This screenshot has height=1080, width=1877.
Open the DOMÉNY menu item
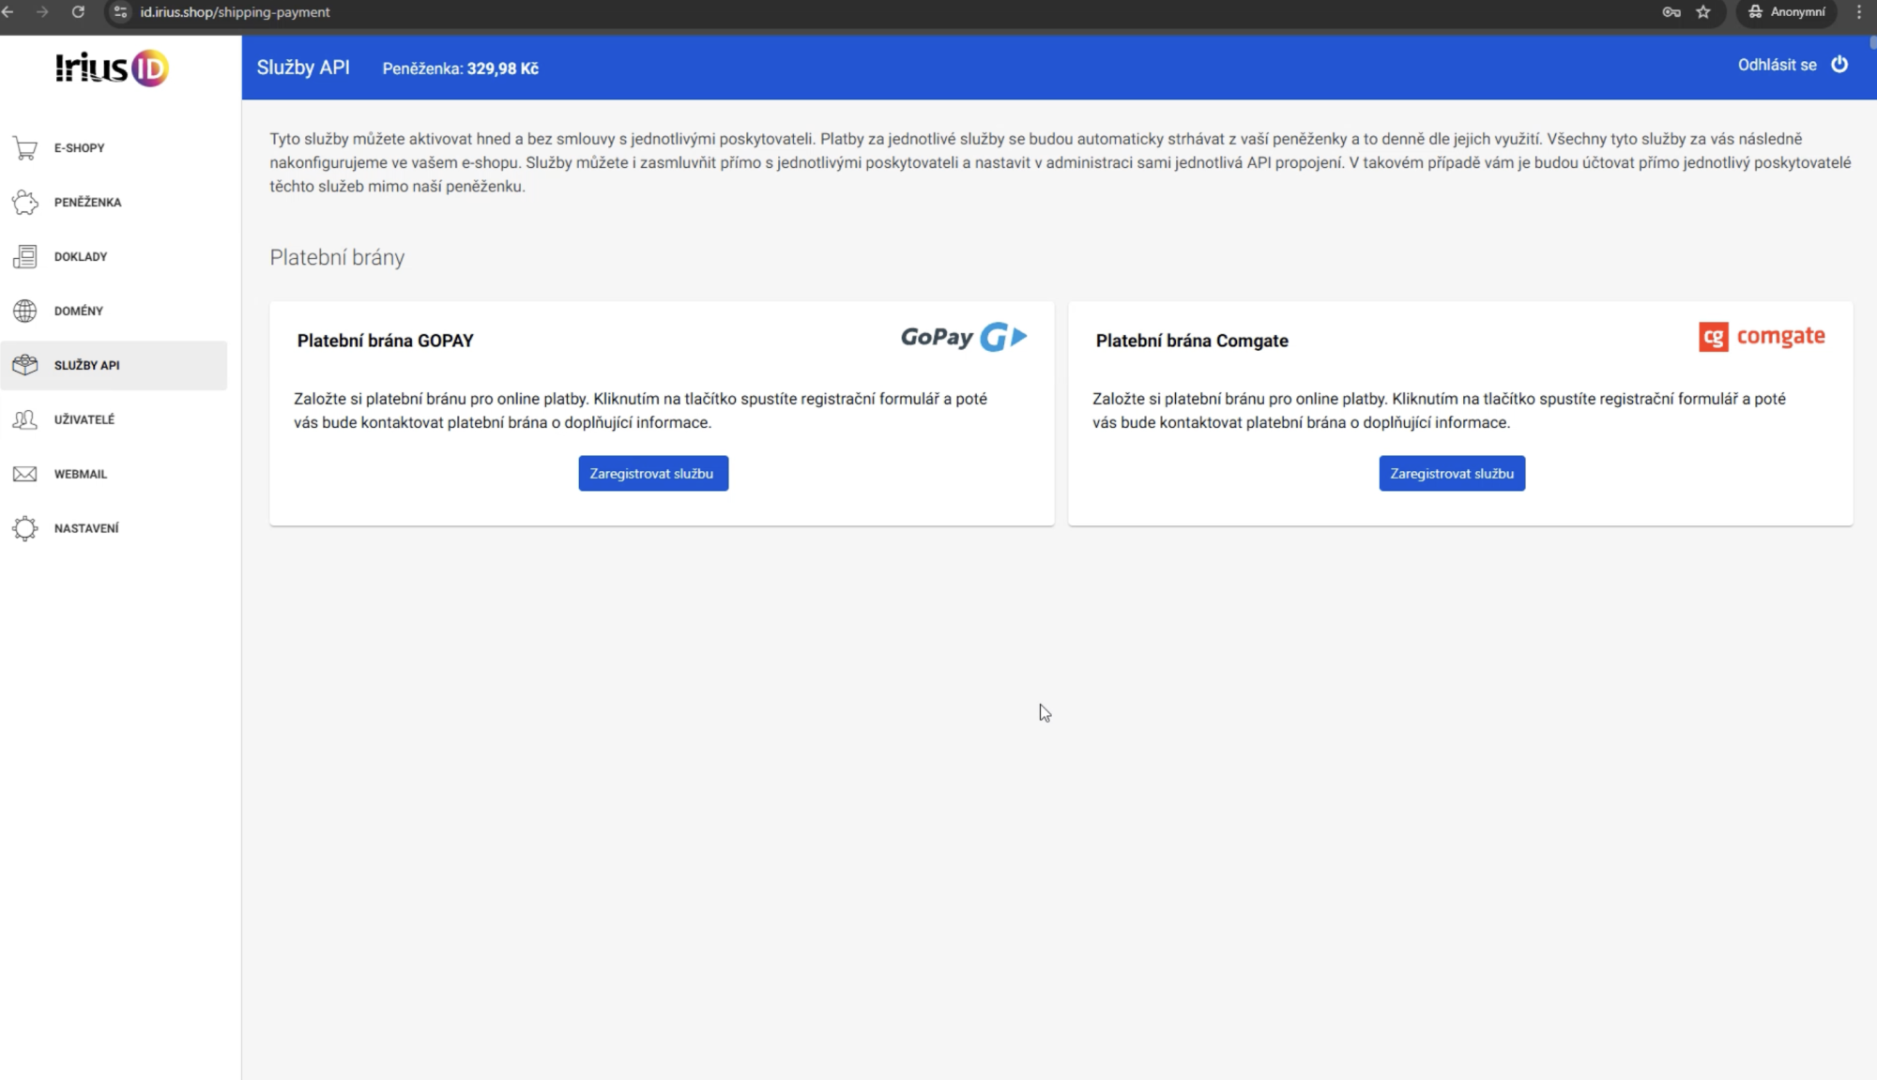[114, 311]
